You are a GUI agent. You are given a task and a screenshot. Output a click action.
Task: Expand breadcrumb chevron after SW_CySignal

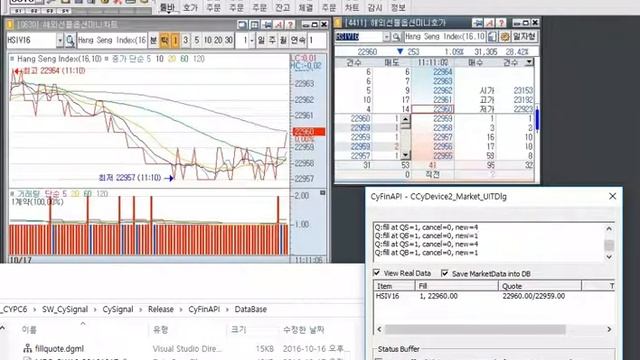tap(95, 309)
